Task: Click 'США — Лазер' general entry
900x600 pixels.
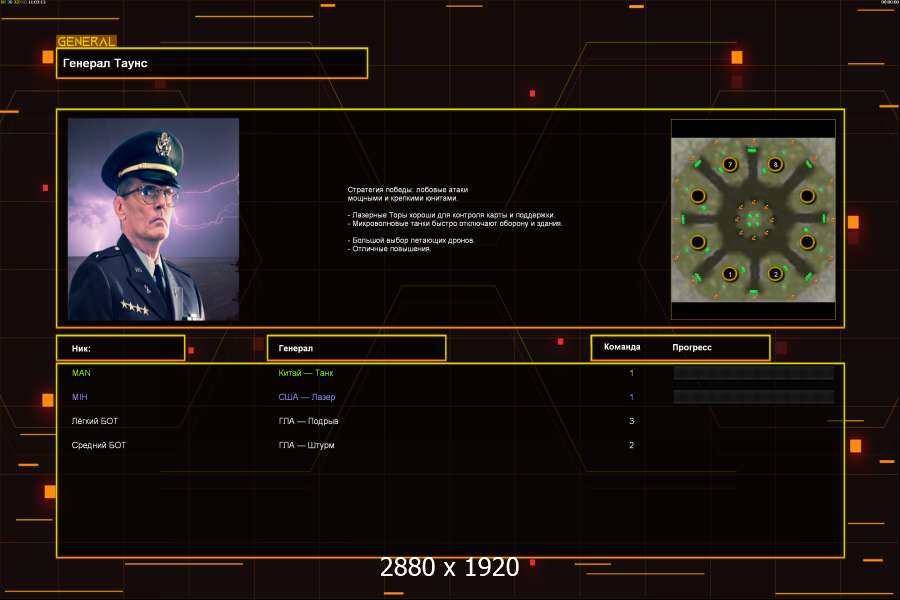Action: [x=307, y=397]
